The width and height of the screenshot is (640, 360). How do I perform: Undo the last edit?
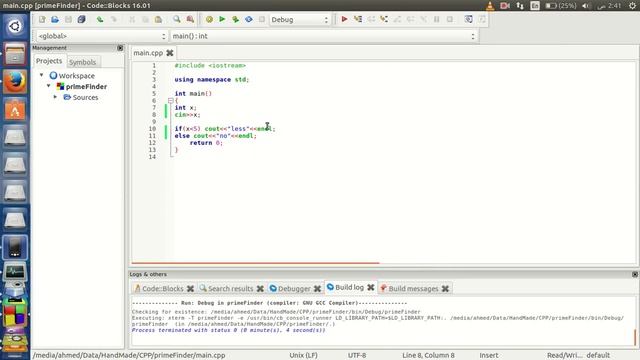100,19
